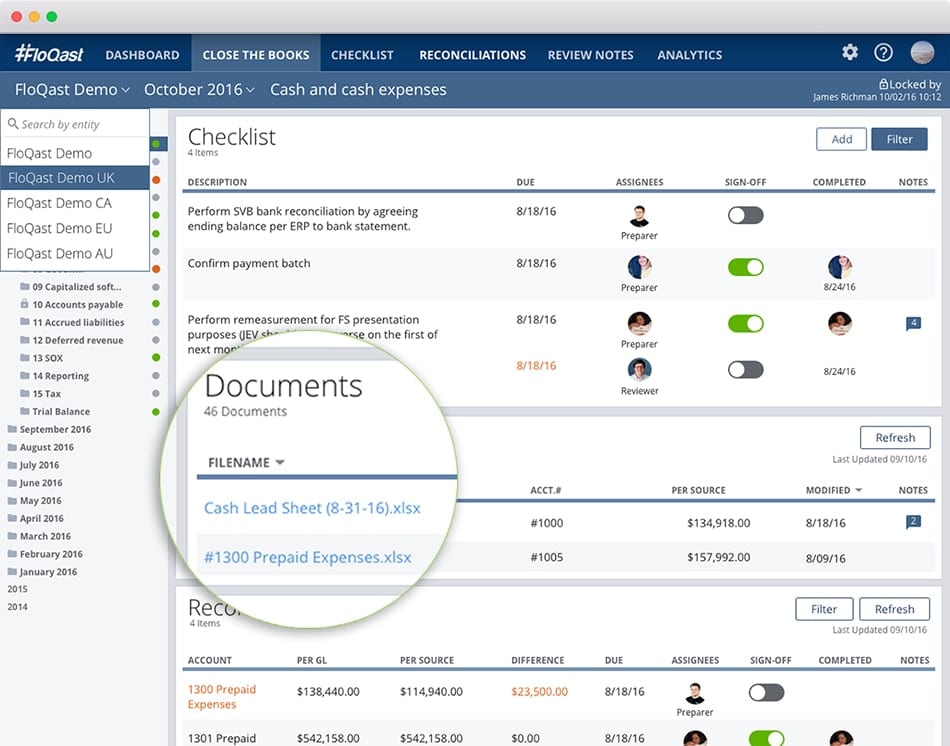The height and width of the screenshot is (746, 950).
Task: Refresh the Reconciliations panel
Action: click(894, 609)
